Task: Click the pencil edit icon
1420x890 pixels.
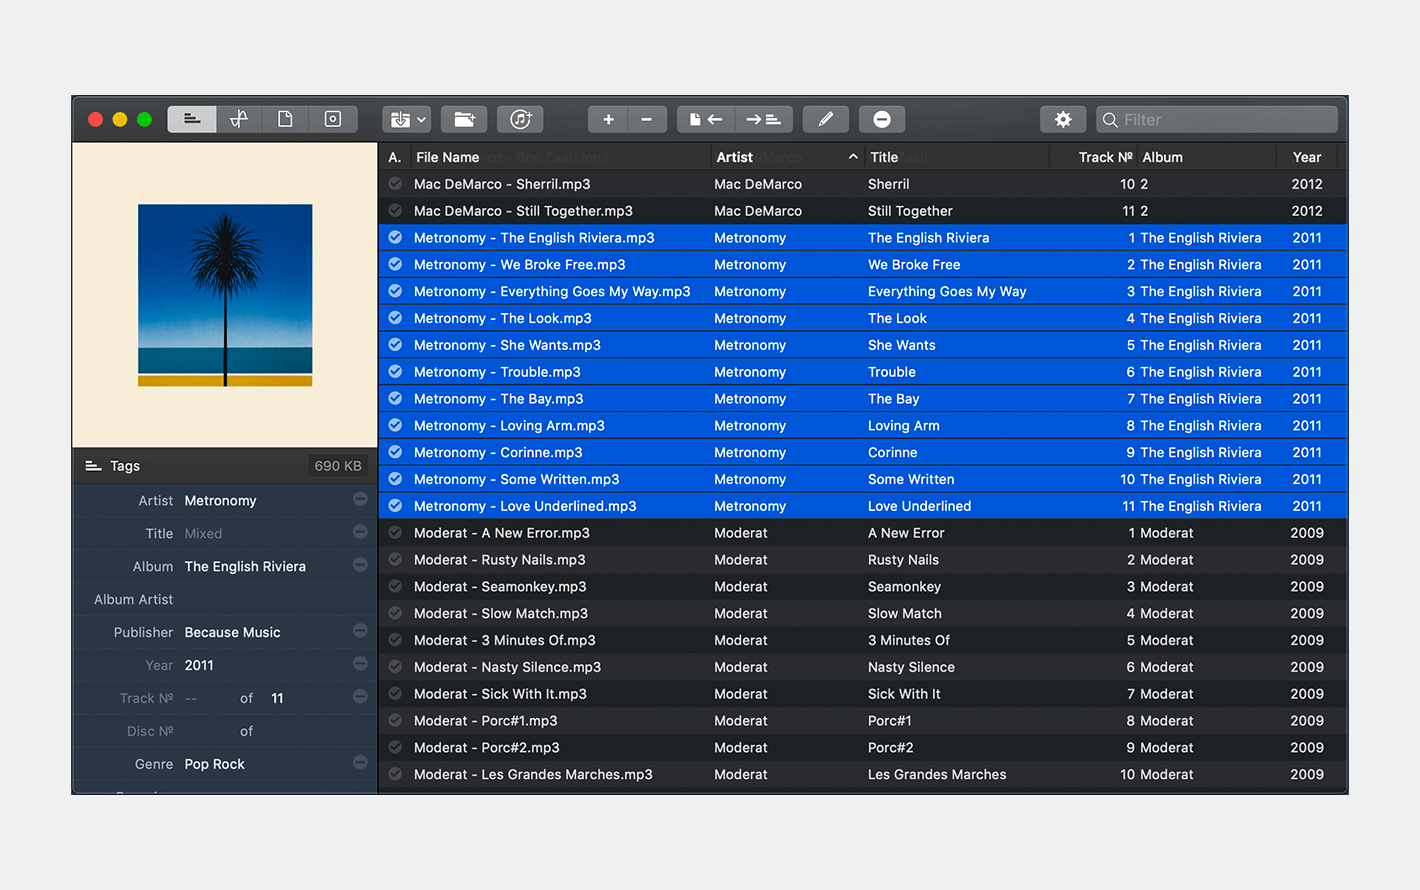Action: [x=826, y=119]
